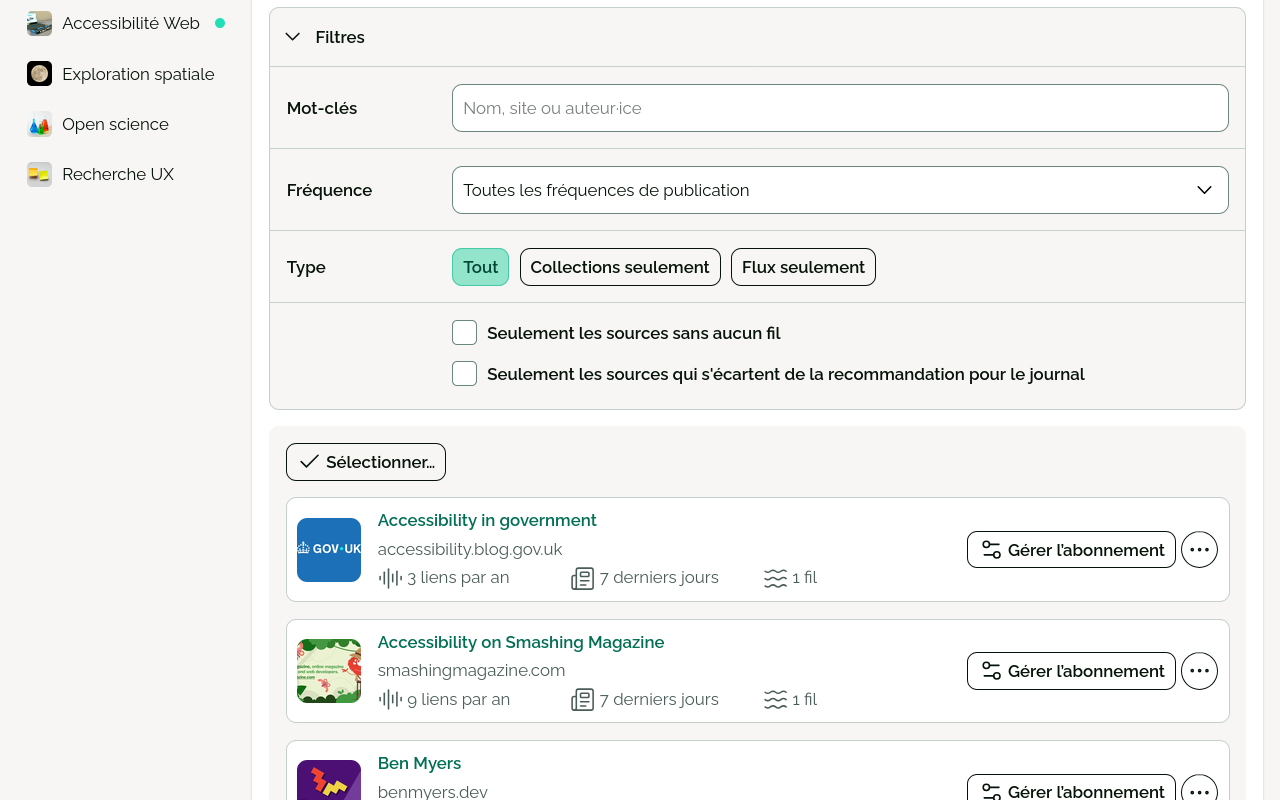Click benmyers.dev domain text

433,791
